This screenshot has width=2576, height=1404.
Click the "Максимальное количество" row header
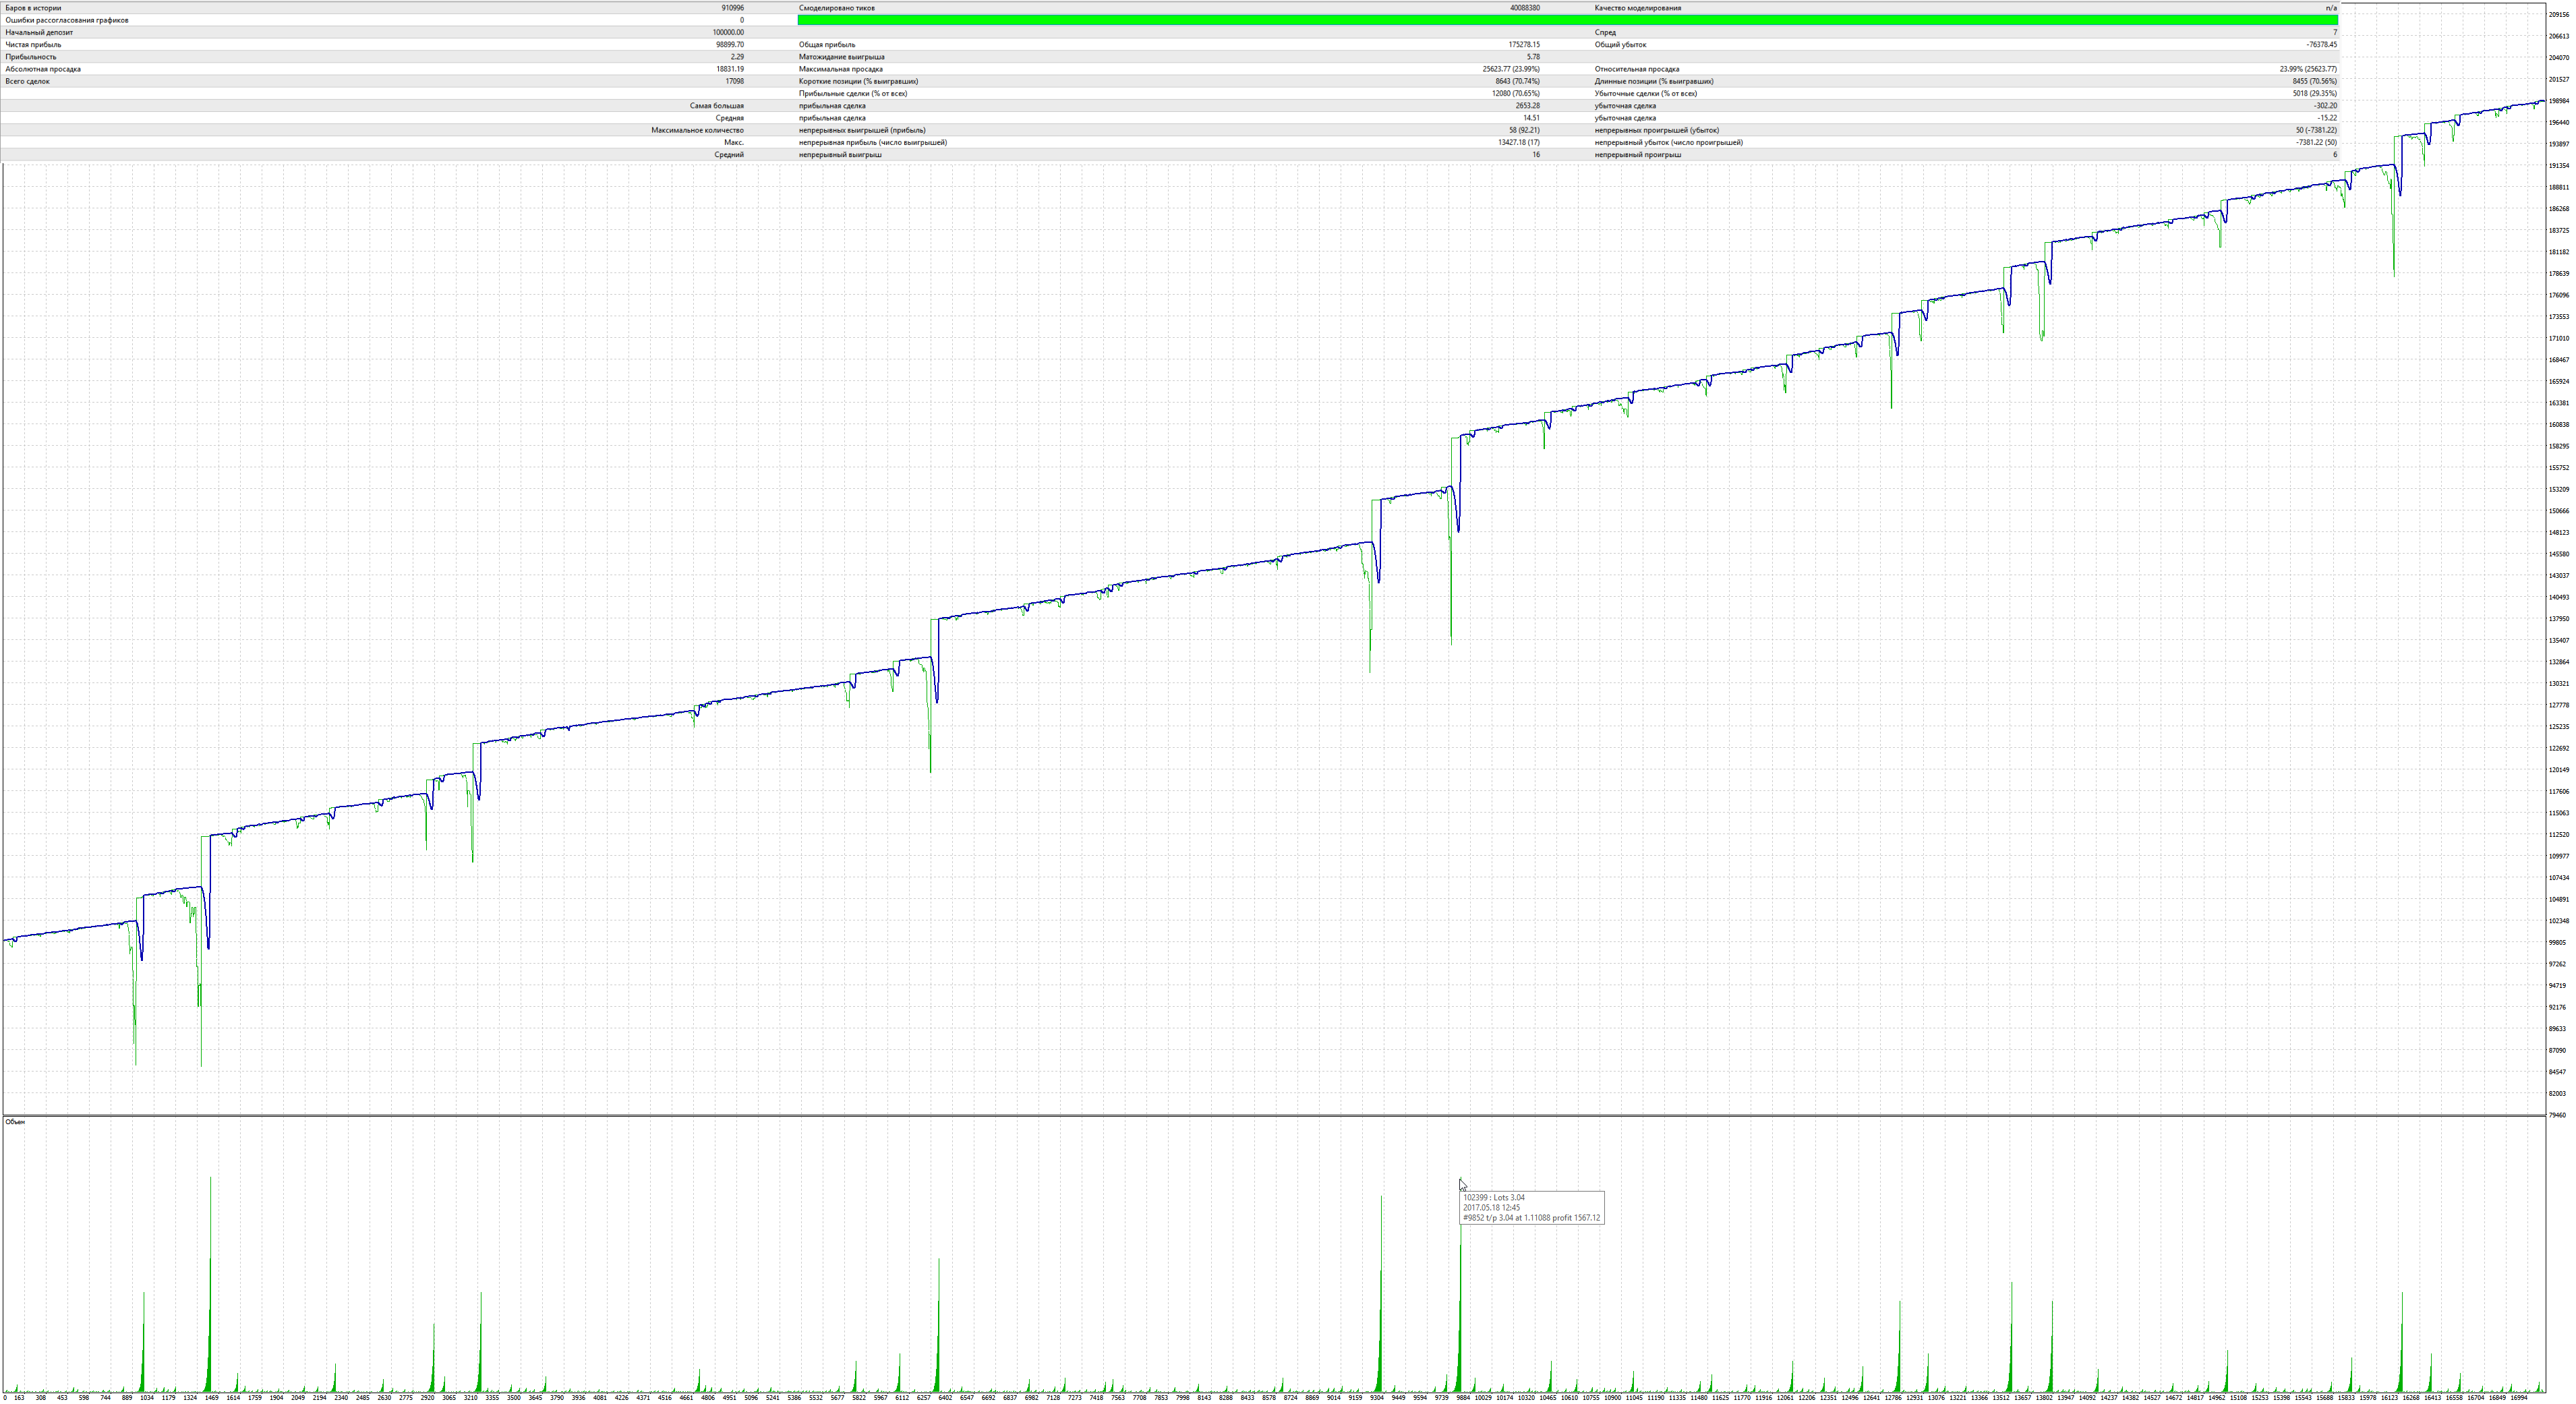[698, 130]
